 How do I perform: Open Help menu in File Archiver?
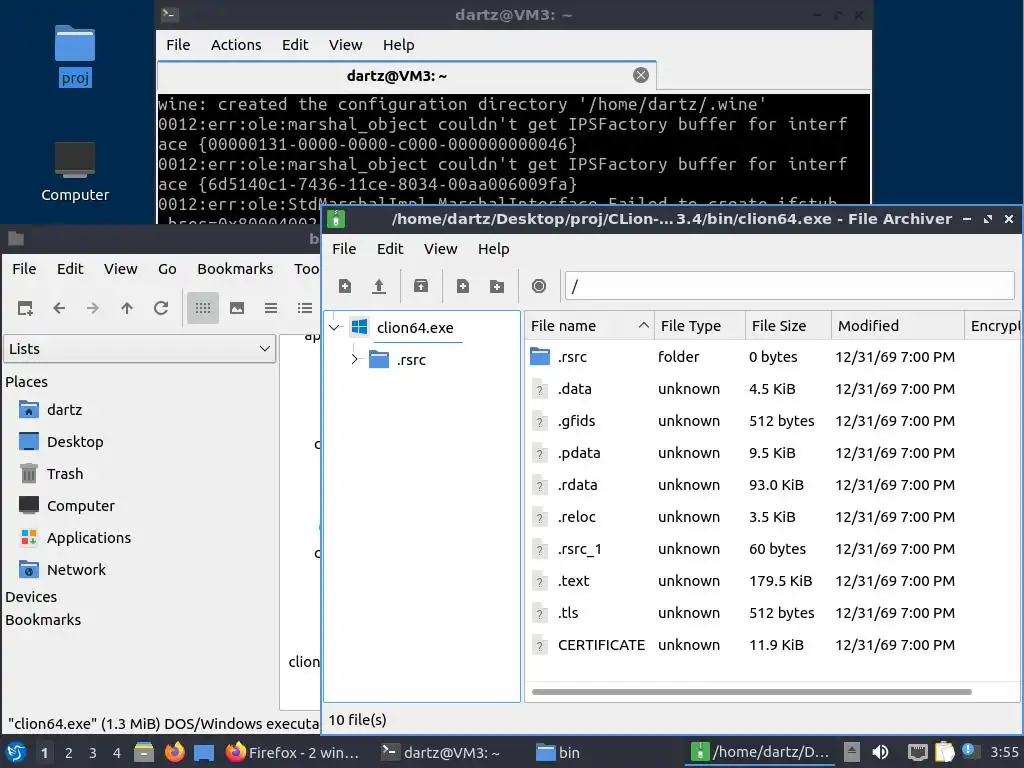coord(493,249)
